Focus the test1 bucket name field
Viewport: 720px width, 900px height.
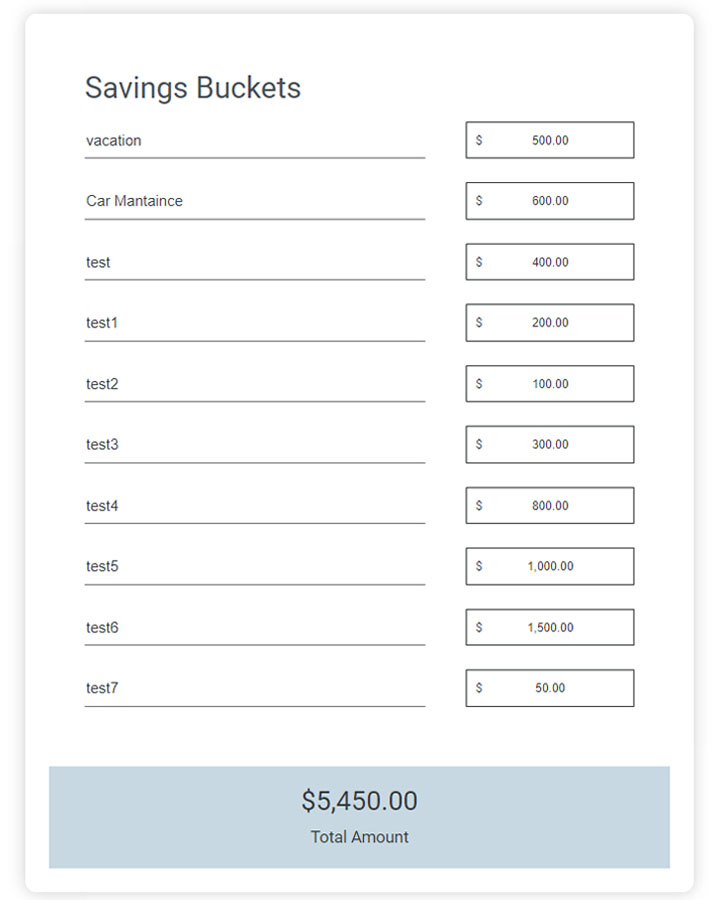click(x=254, y=323)
